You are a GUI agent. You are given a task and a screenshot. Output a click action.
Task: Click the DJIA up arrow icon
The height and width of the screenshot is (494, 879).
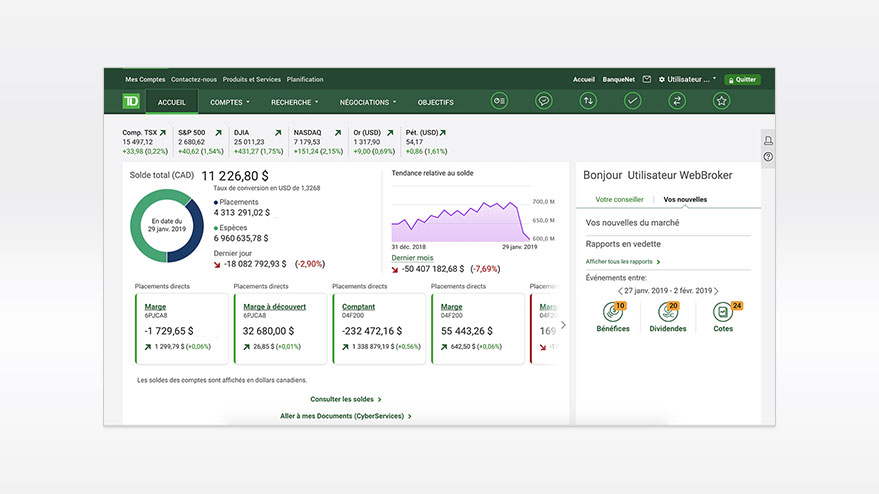point(278,133)
